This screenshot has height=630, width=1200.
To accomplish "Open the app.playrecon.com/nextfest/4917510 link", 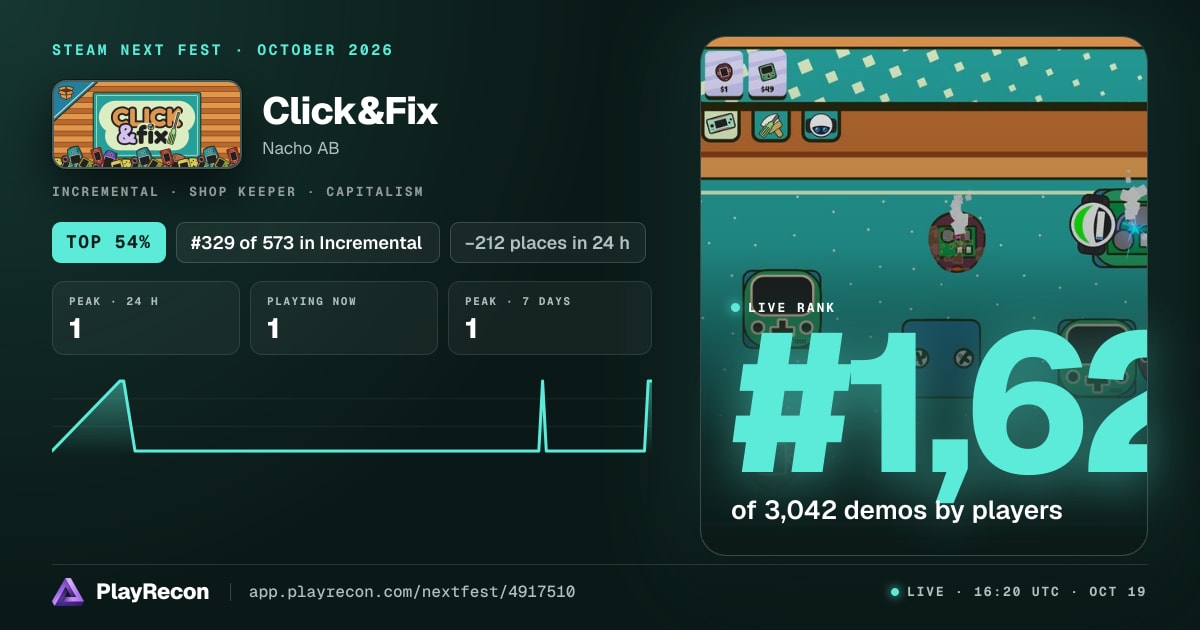I will coord(411,592).
